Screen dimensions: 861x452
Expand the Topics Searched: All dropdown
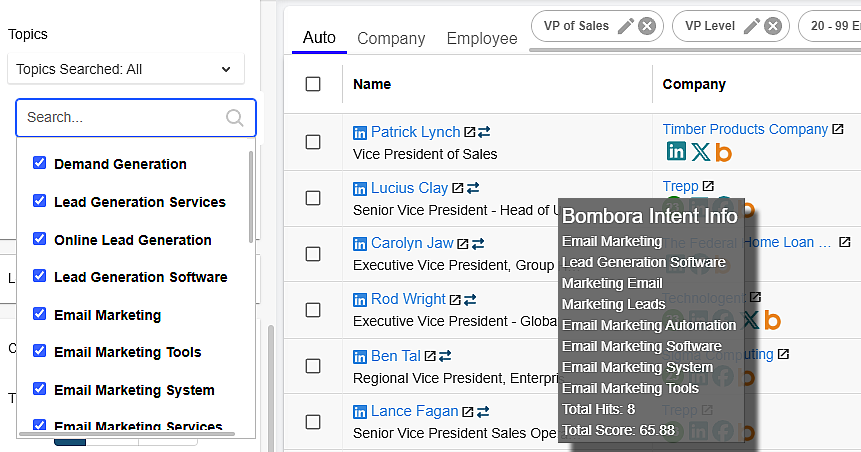126,69
